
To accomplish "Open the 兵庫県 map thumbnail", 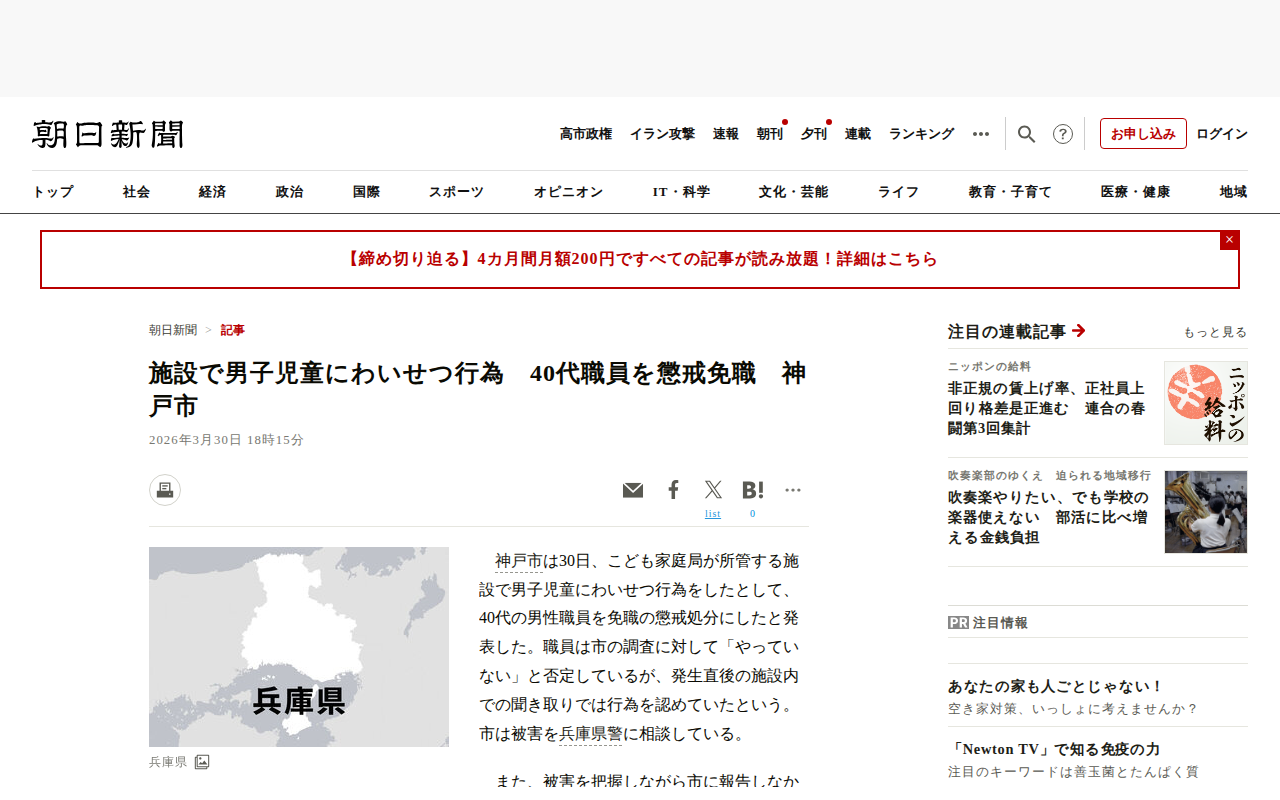I will (299, 647).
